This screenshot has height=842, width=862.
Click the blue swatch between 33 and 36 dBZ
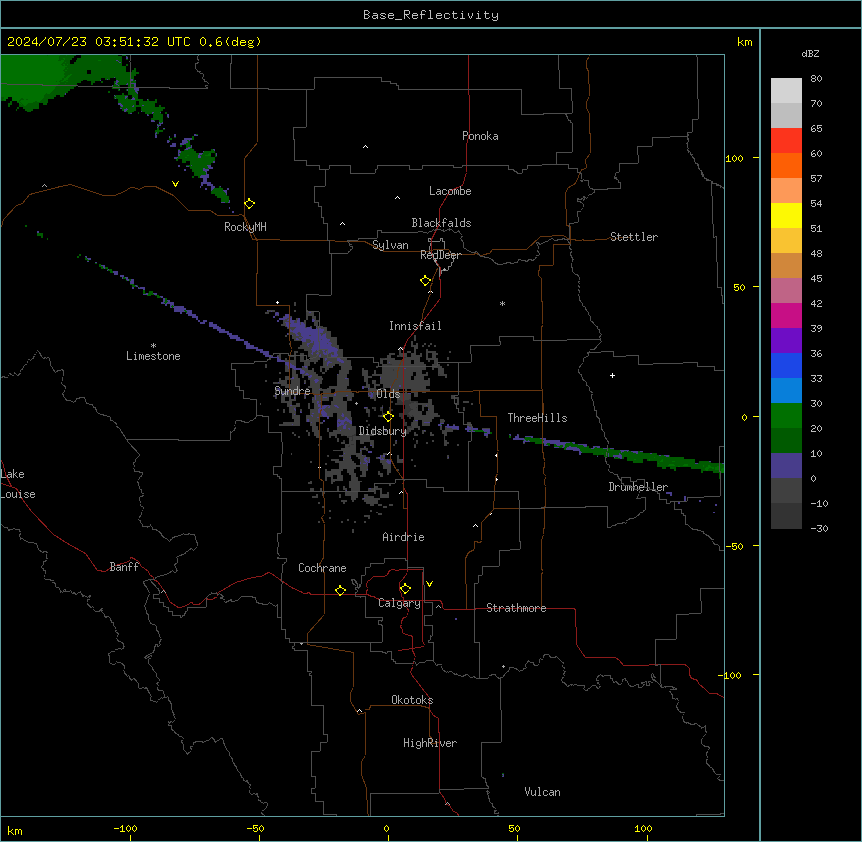[786, 365]
